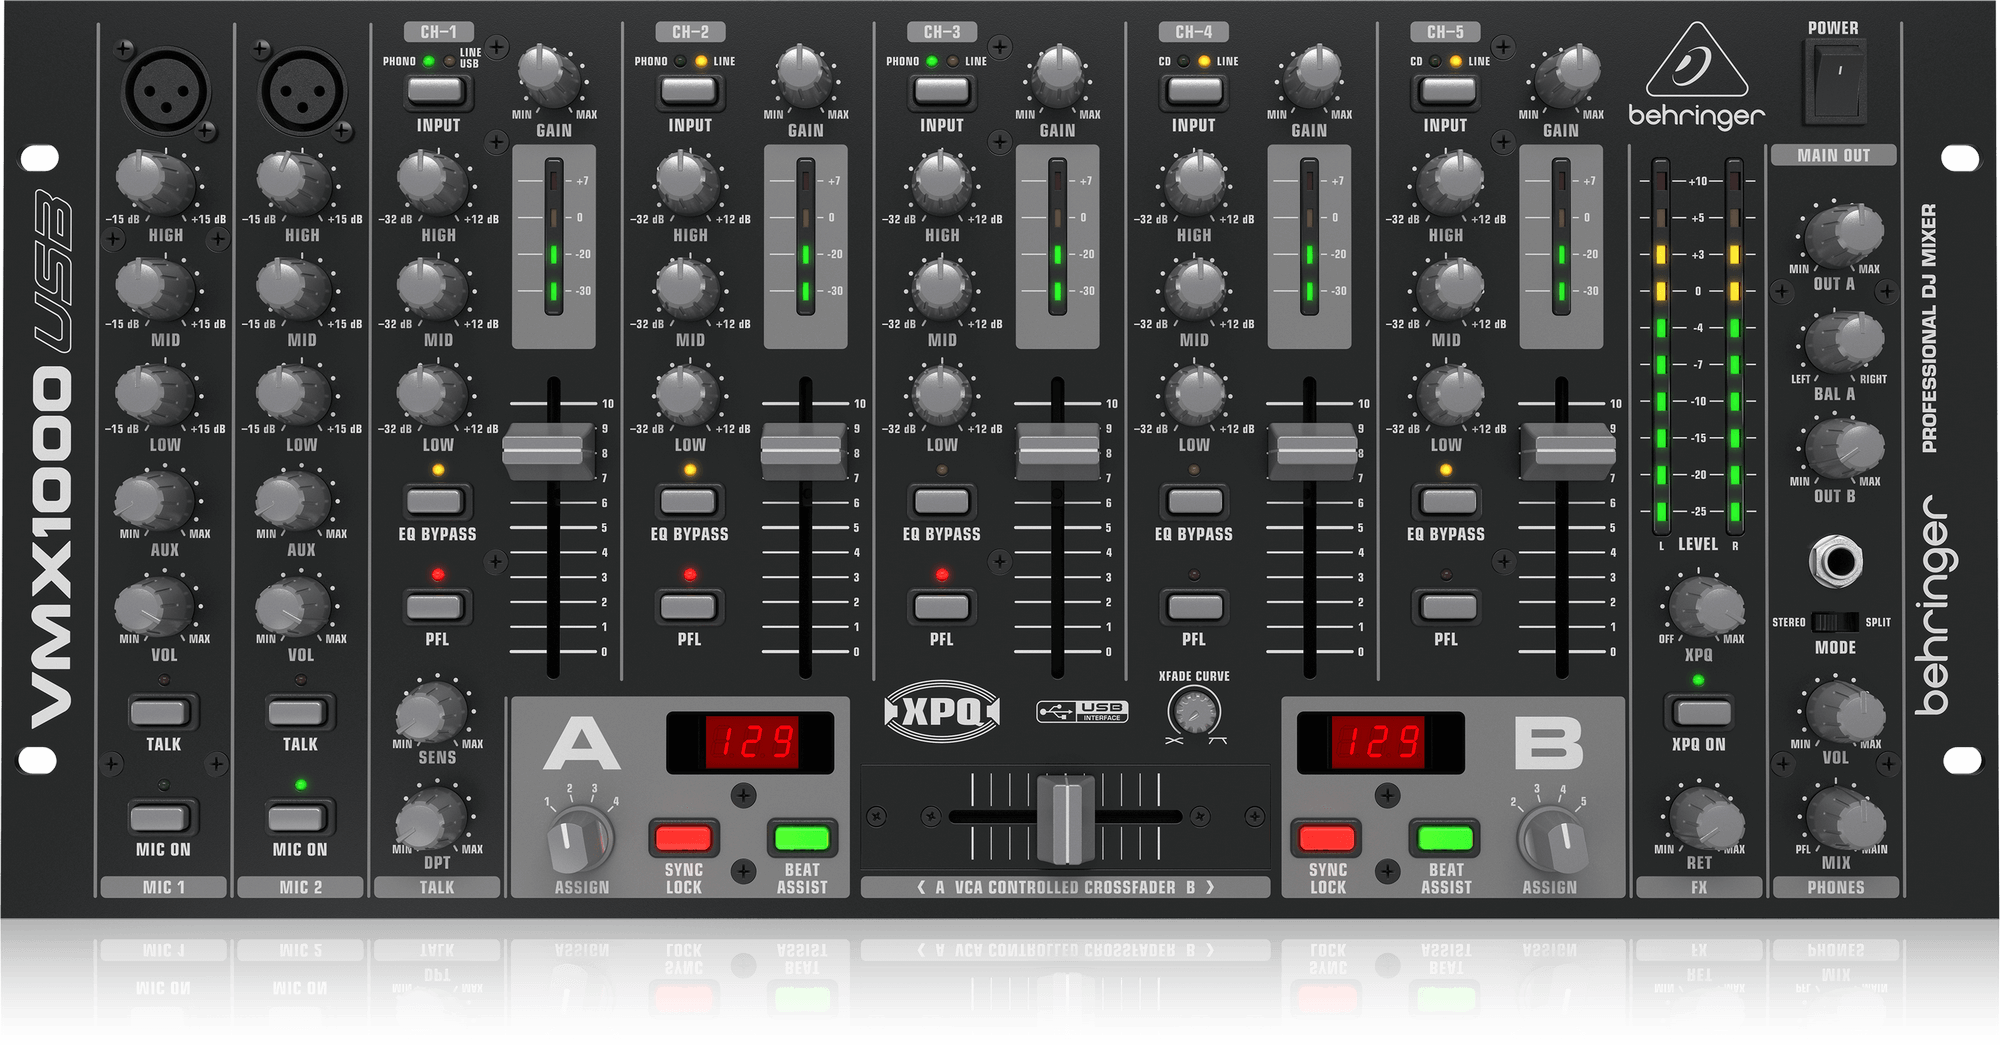Click the CH-4 volume fader cap
The image size is (2000, 1045).
[1313, 452]
